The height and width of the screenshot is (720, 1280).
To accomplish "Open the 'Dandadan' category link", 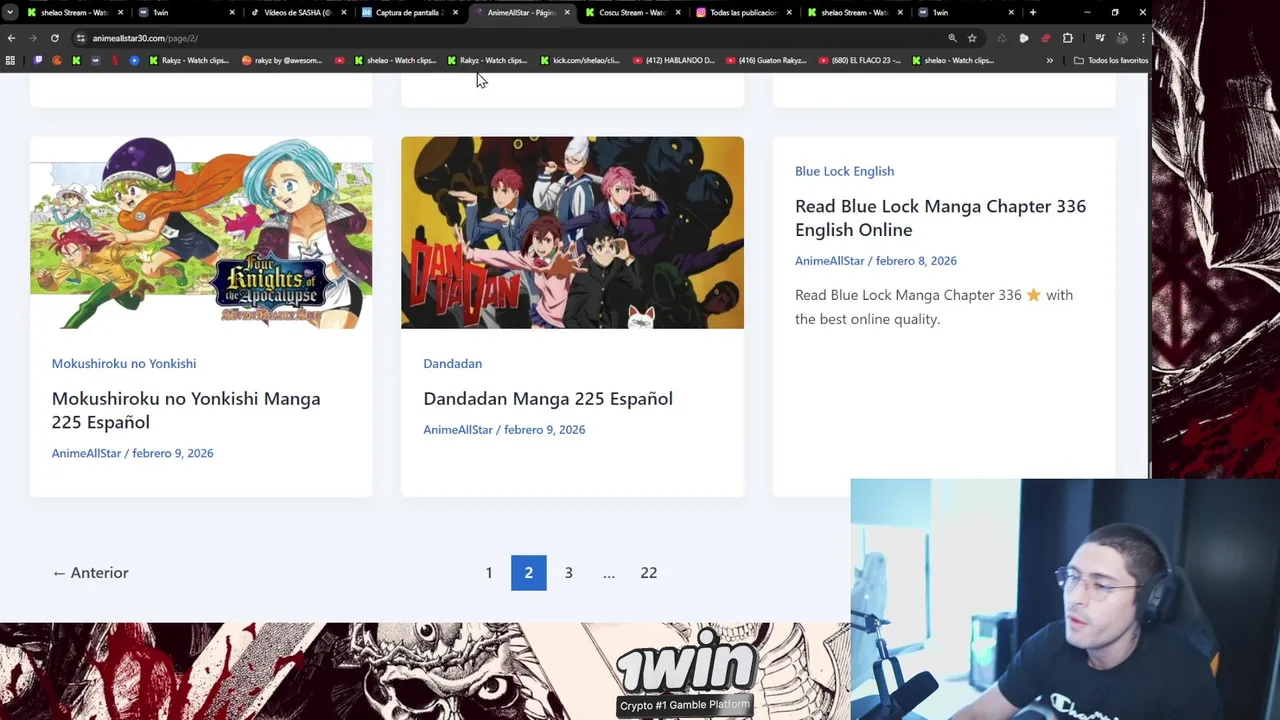I will pyautogui.click(x=452, y=363).
